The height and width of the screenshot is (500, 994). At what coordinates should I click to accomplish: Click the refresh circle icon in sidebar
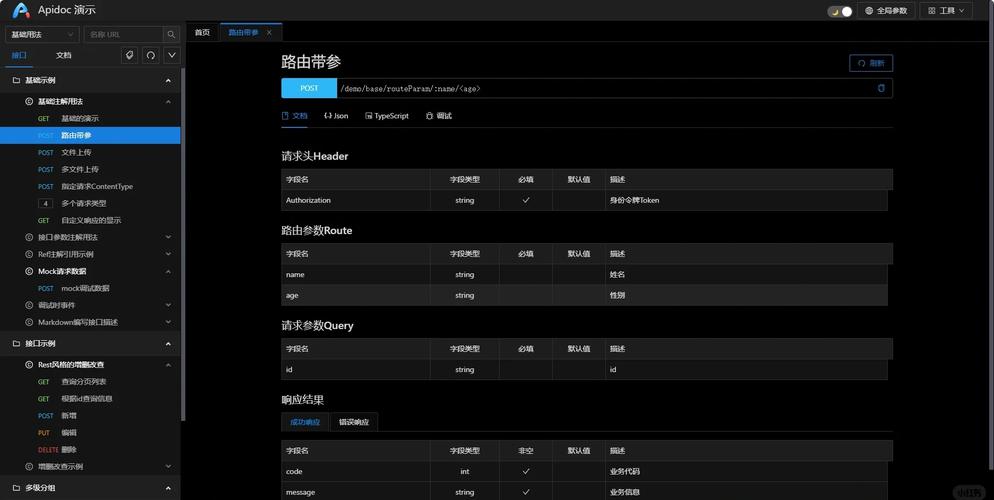(x=151, y=55)
